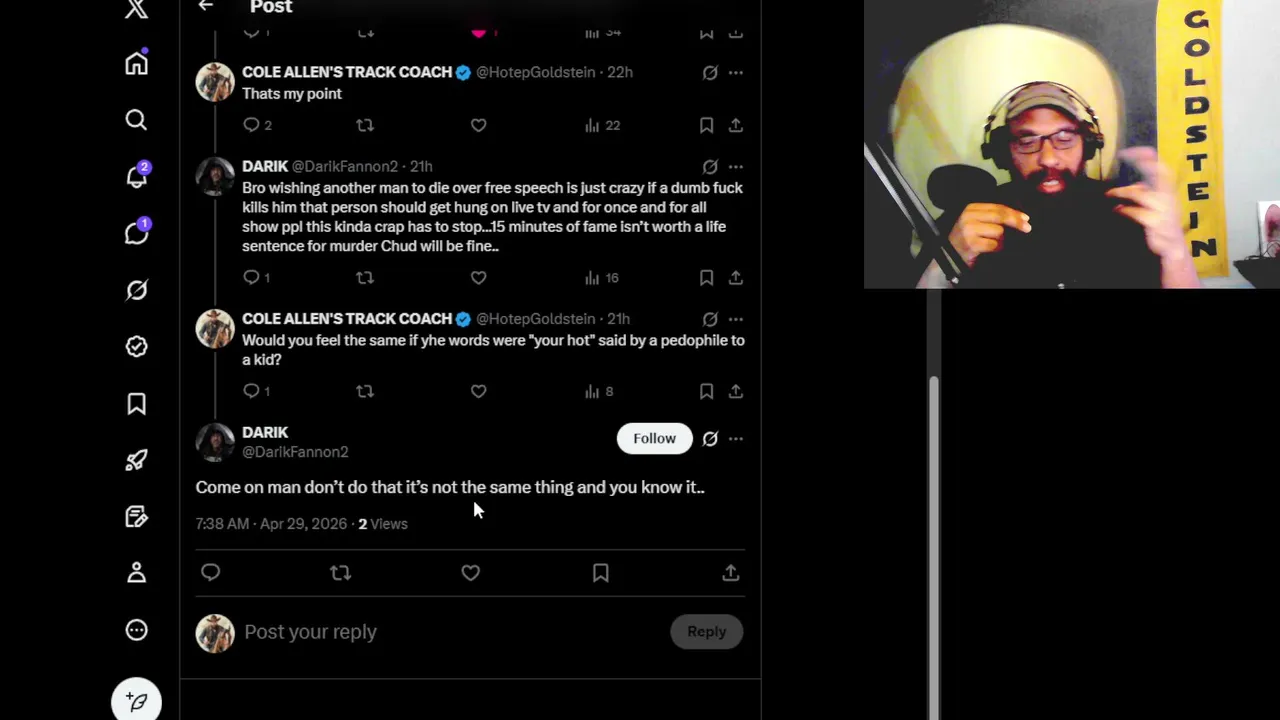
Task: Open the Messages chat icon in sidebar
Action: (136, 232)
